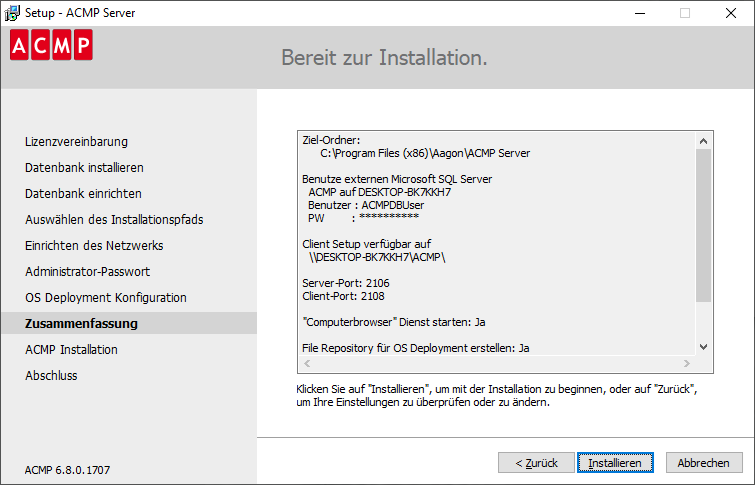This screenshot has height=485, width=755.
Task: Click the Installieren button
Action: pos(615,463)
